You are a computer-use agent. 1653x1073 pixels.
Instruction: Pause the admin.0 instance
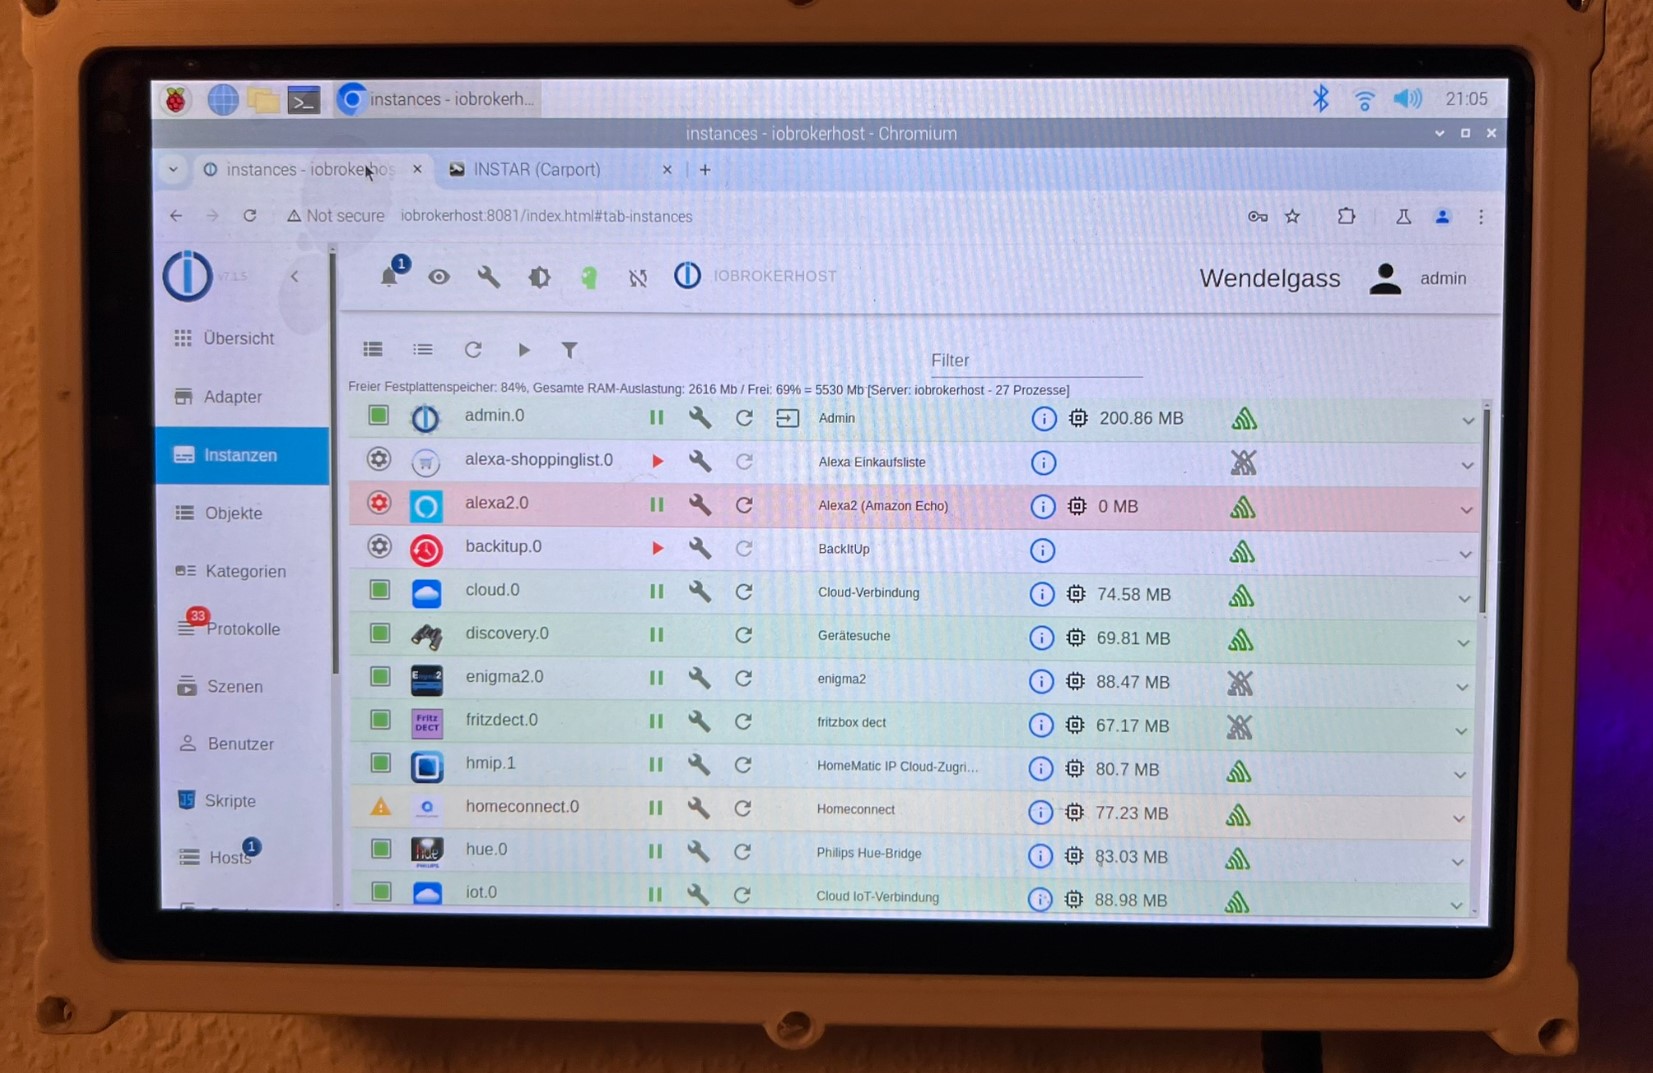point(657,417)
